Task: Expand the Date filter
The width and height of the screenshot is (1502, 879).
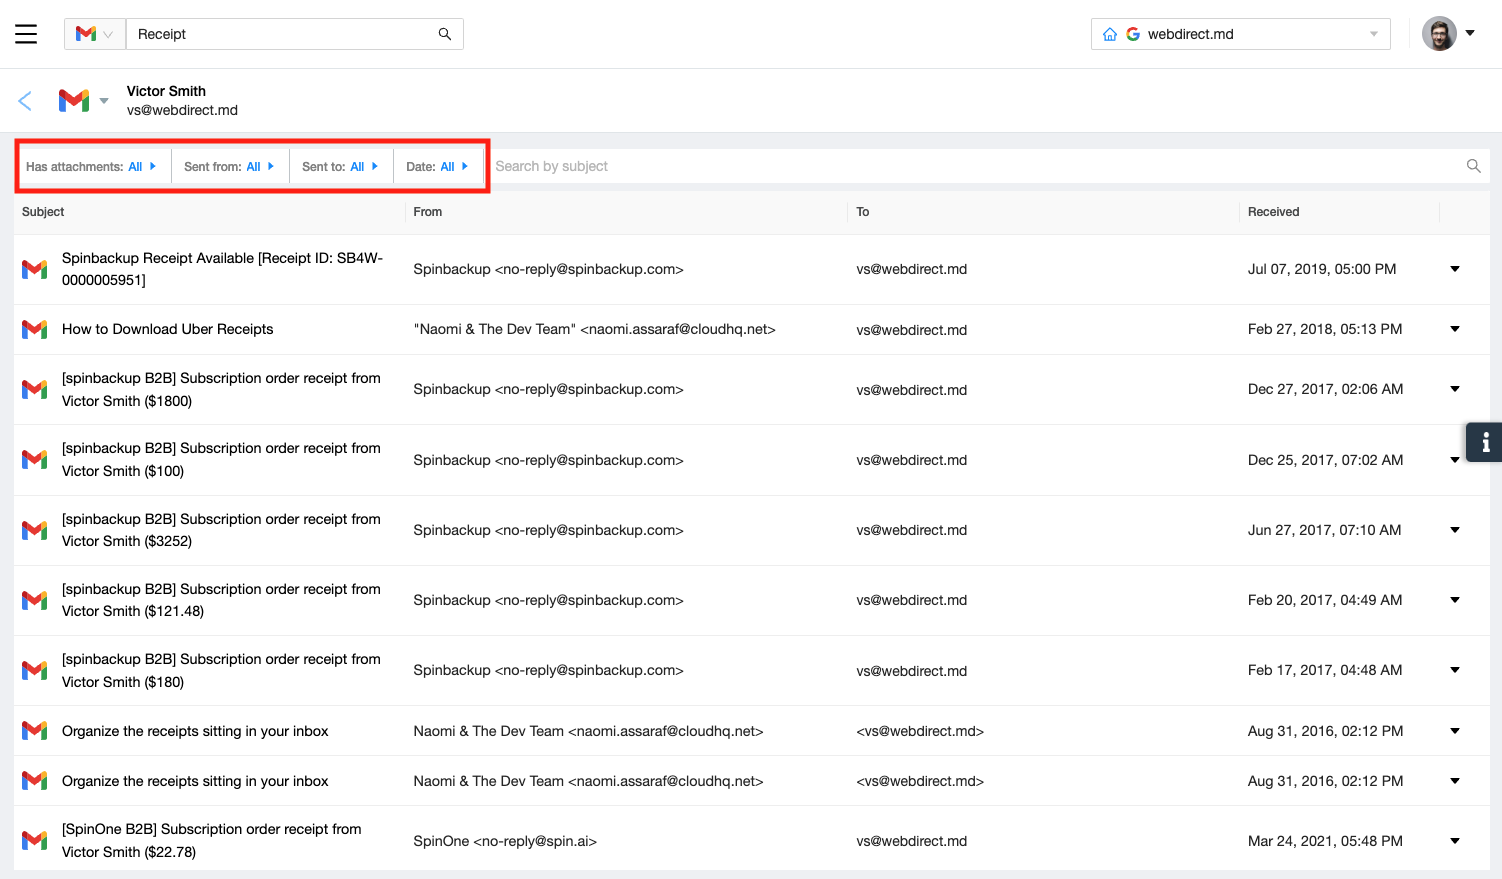Action: point(437,167)
